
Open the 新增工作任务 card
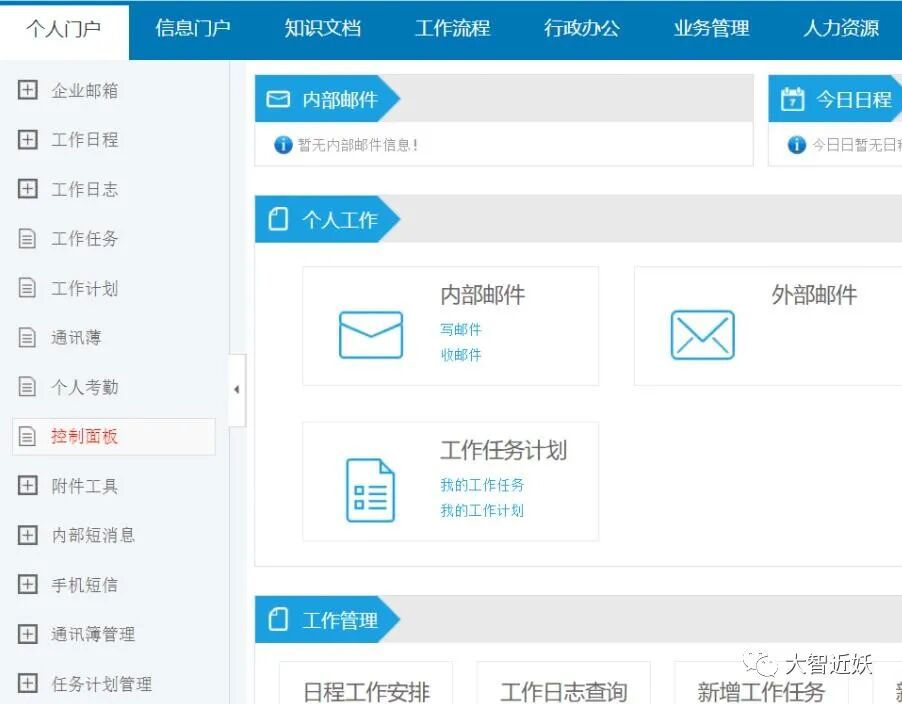(x=760, y=683)
